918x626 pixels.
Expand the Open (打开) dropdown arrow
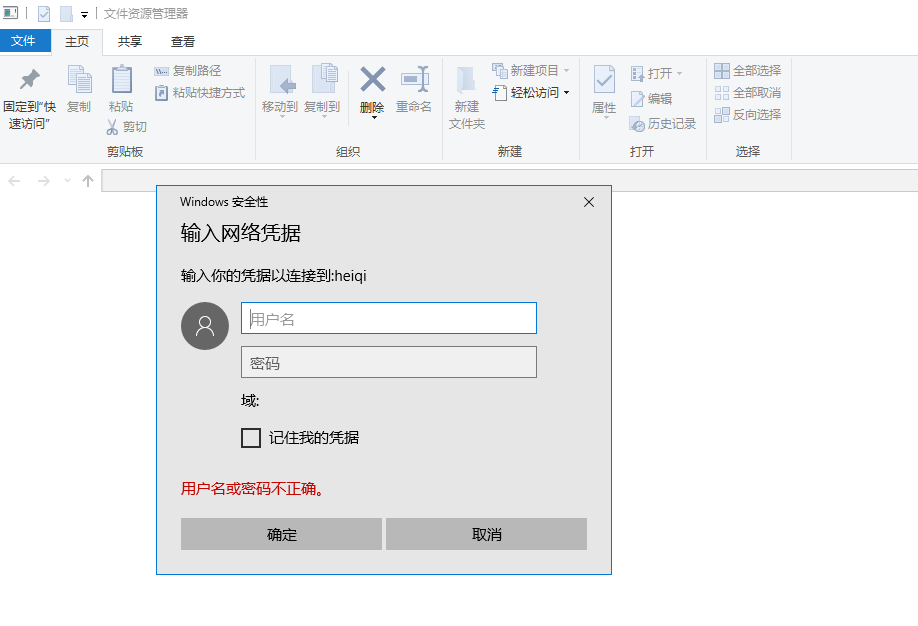[680, 74]
